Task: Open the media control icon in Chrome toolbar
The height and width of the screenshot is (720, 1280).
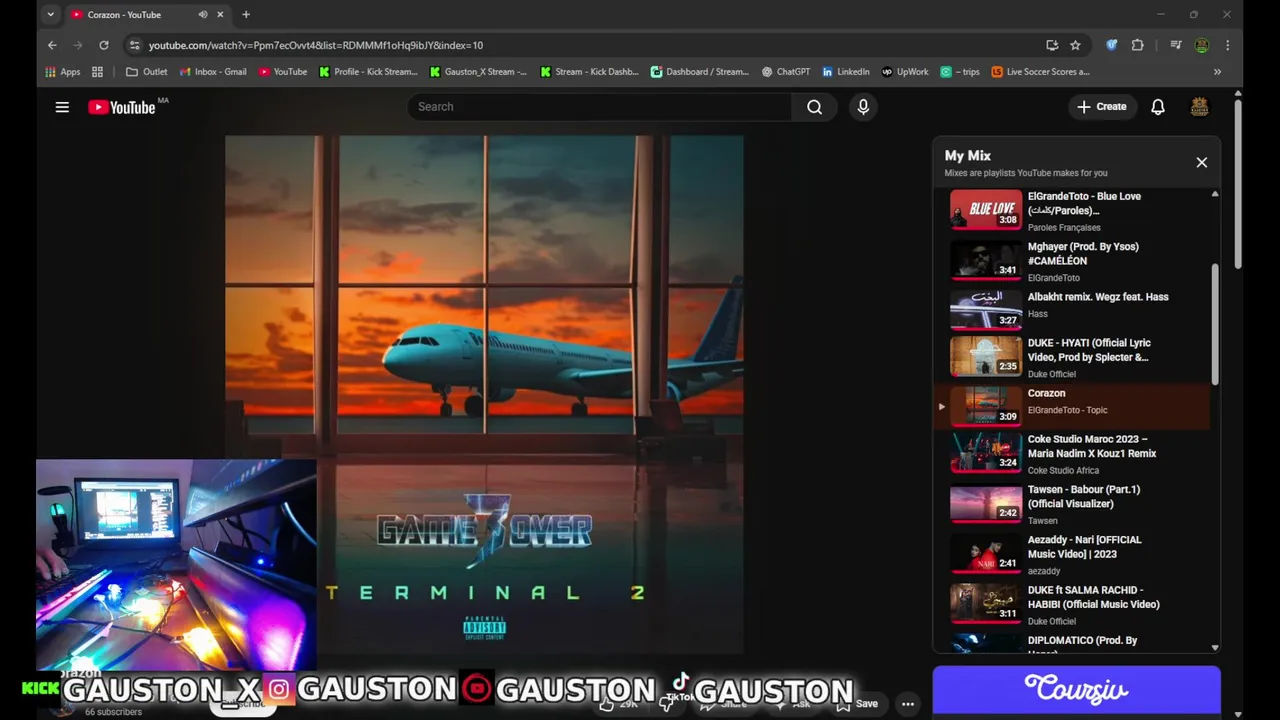Action: (x=1176, y=45)
